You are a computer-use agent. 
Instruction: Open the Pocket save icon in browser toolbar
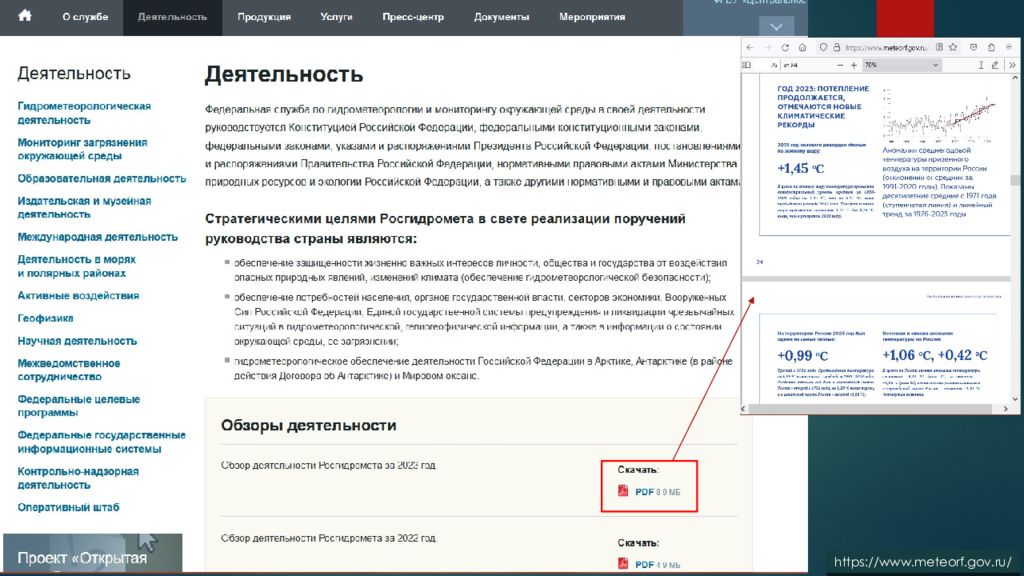[974, 48]
